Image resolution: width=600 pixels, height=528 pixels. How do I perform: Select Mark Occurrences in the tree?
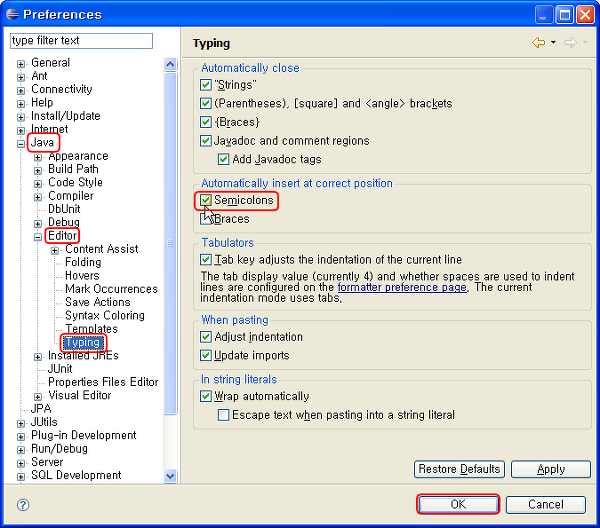[x=111, y=289]
